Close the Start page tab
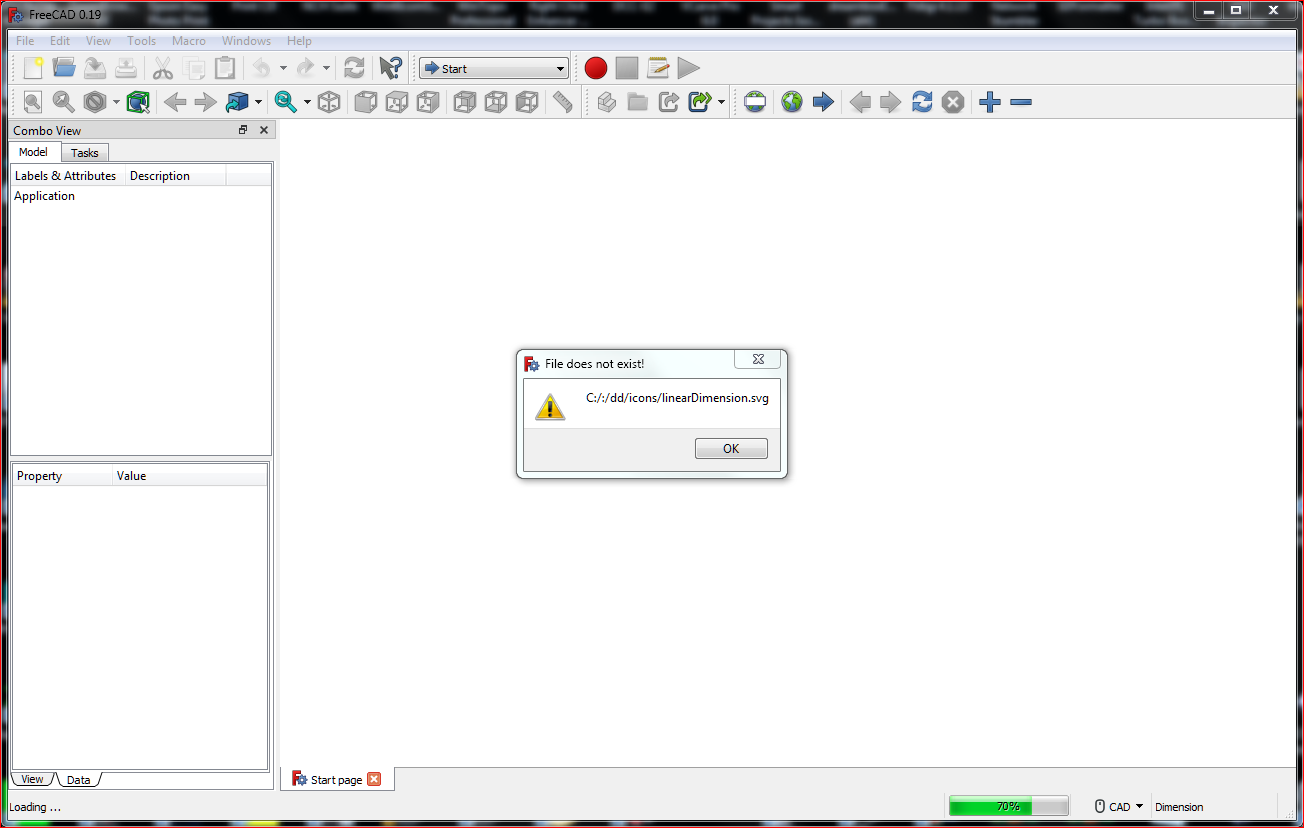1304x828 pixels. click(374, 779)
